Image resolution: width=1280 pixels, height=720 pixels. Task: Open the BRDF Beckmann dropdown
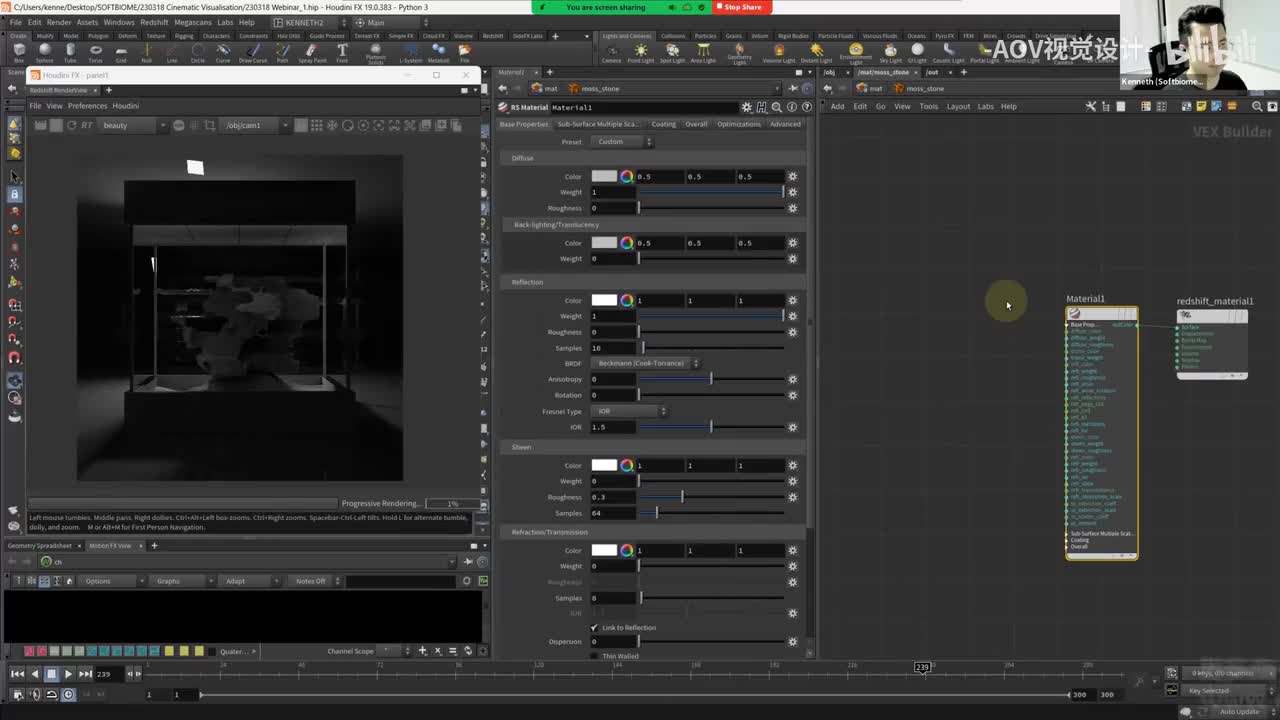[x=644, y=363]
